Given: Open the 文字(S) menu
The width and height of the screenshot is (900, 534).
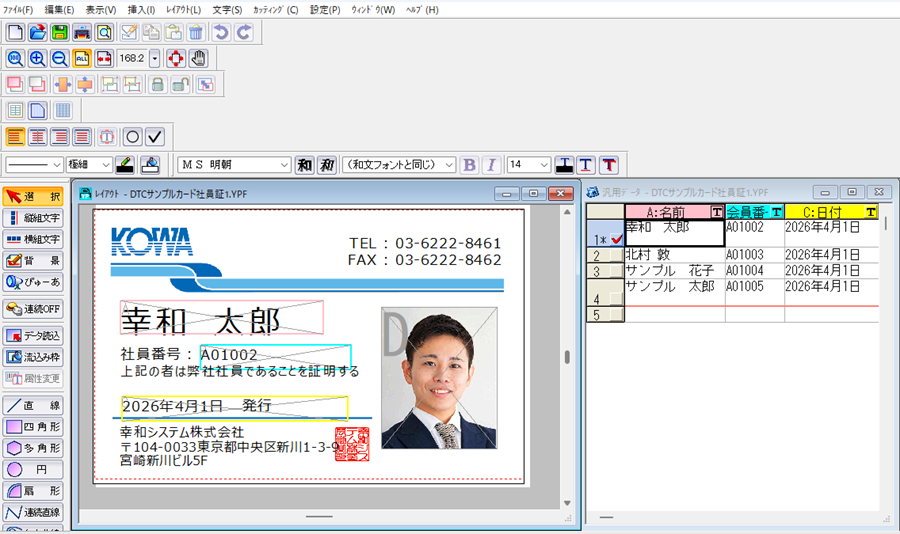Looking at the screenshot, I should tap(227, 10).
